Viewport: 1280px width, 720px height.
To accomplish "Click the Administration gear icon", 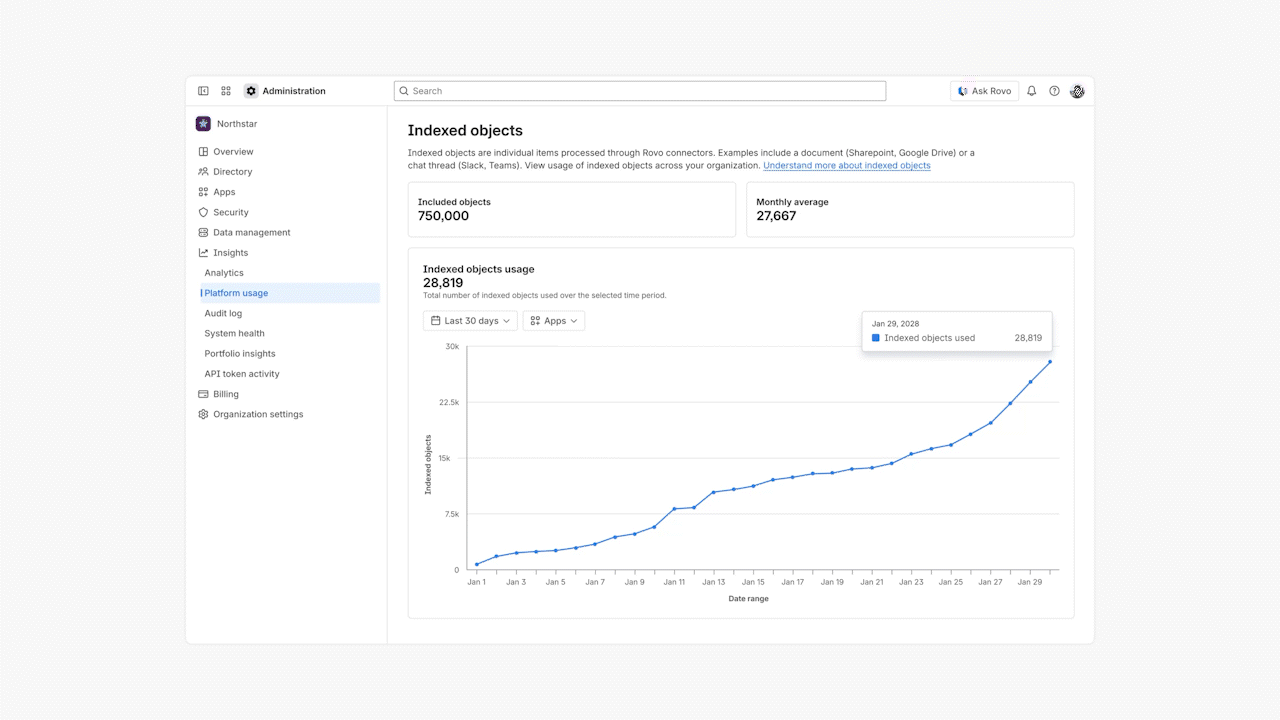I will point(251,91).
